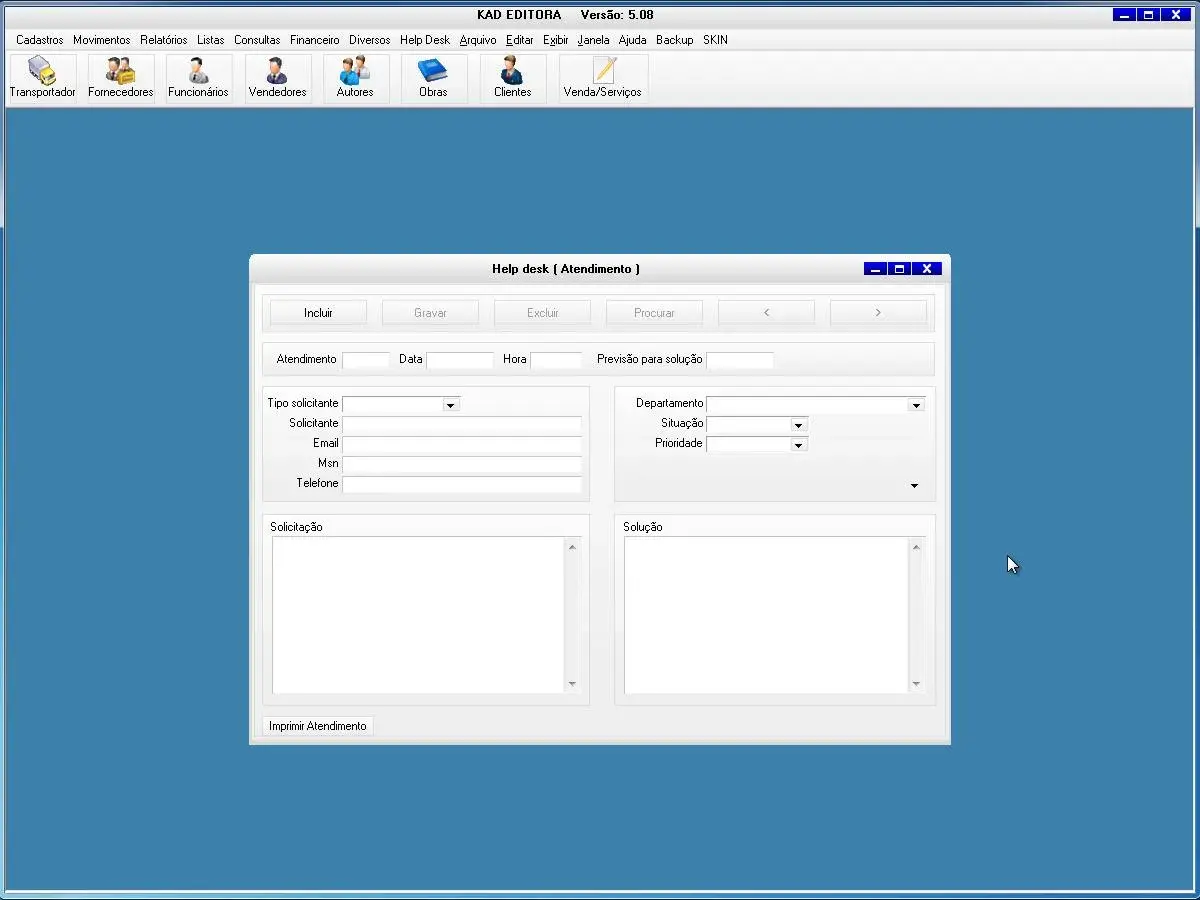Click the Incluir button
Screen dimensions: 1200x900
(318, 313)
